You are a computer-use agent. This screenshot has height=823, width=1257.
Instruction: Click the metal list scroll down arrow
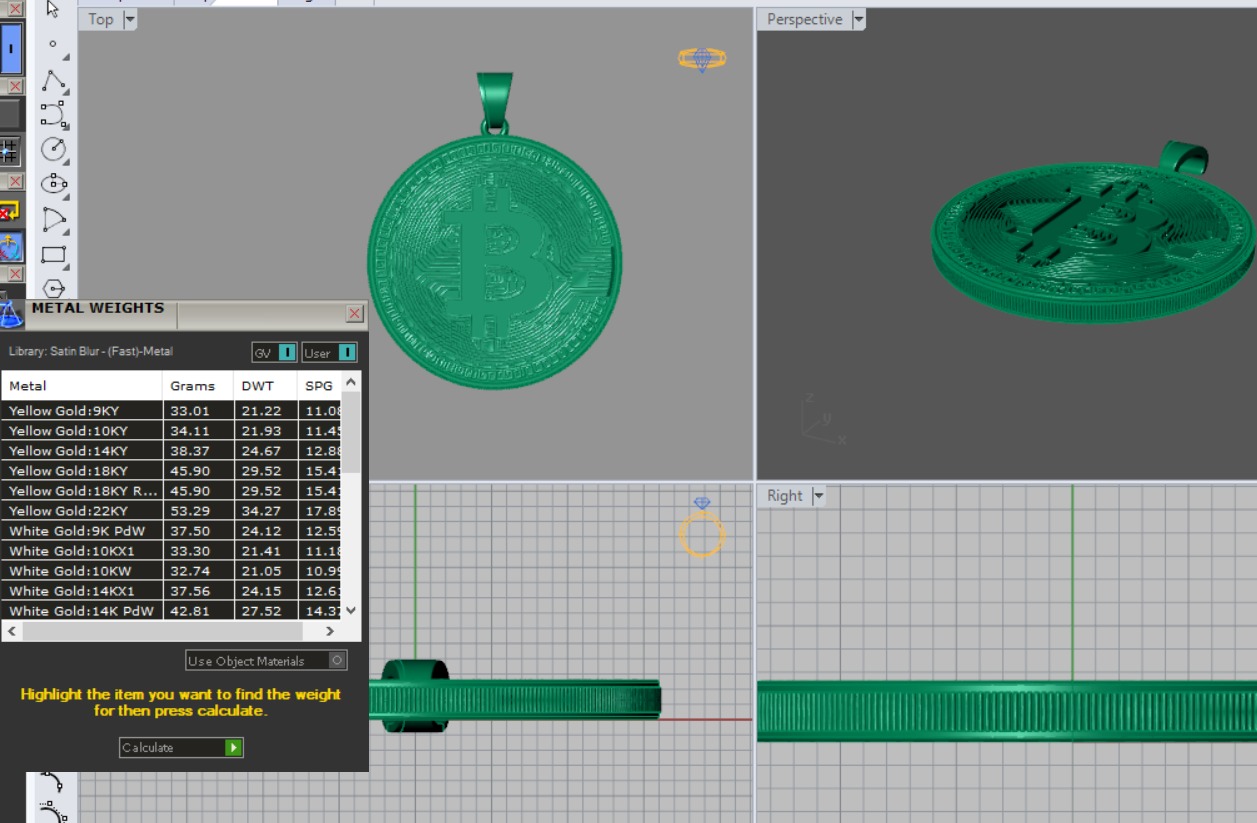click(351, 610)
